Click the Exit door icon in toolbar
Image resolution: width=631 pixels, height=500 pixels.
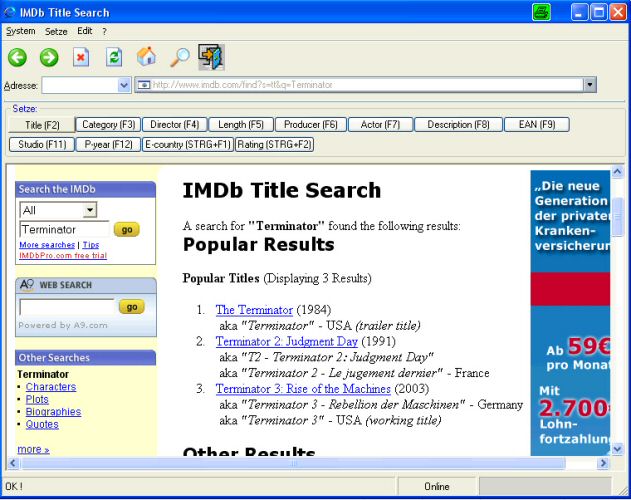pos(211,57)
